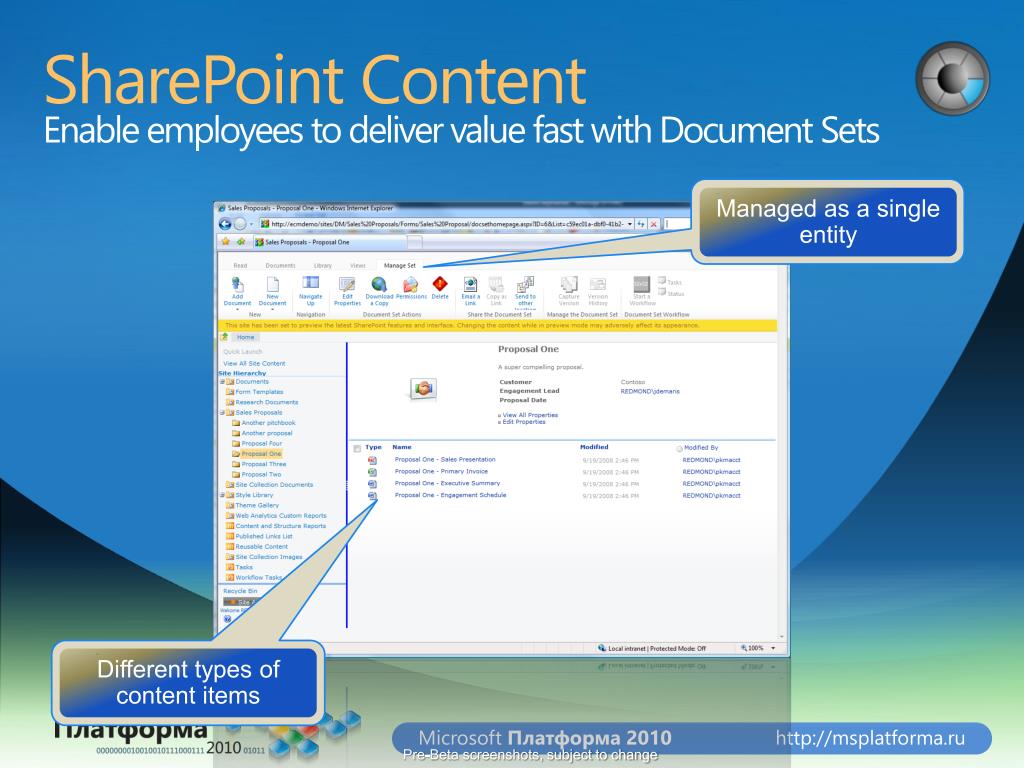This screenshot has height=768, width=1024.
Task: Select Proposal Four in site hierarchy
Action: click(261, 443)
